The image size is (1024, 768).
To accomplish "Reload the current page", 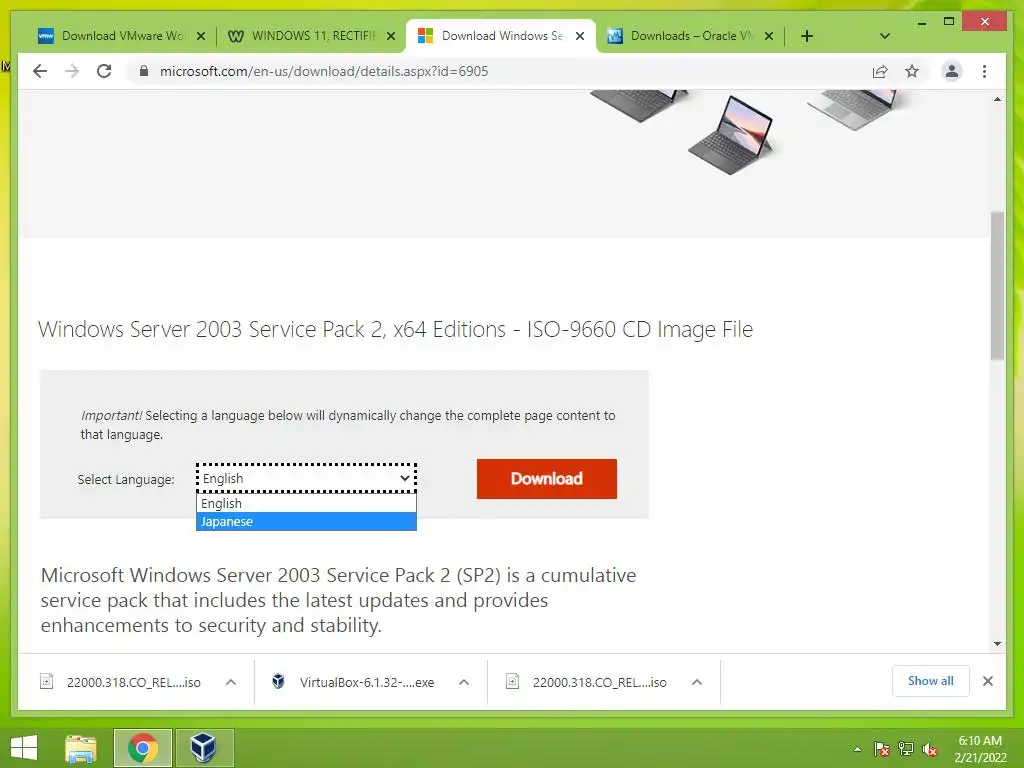I will [104, 71].
